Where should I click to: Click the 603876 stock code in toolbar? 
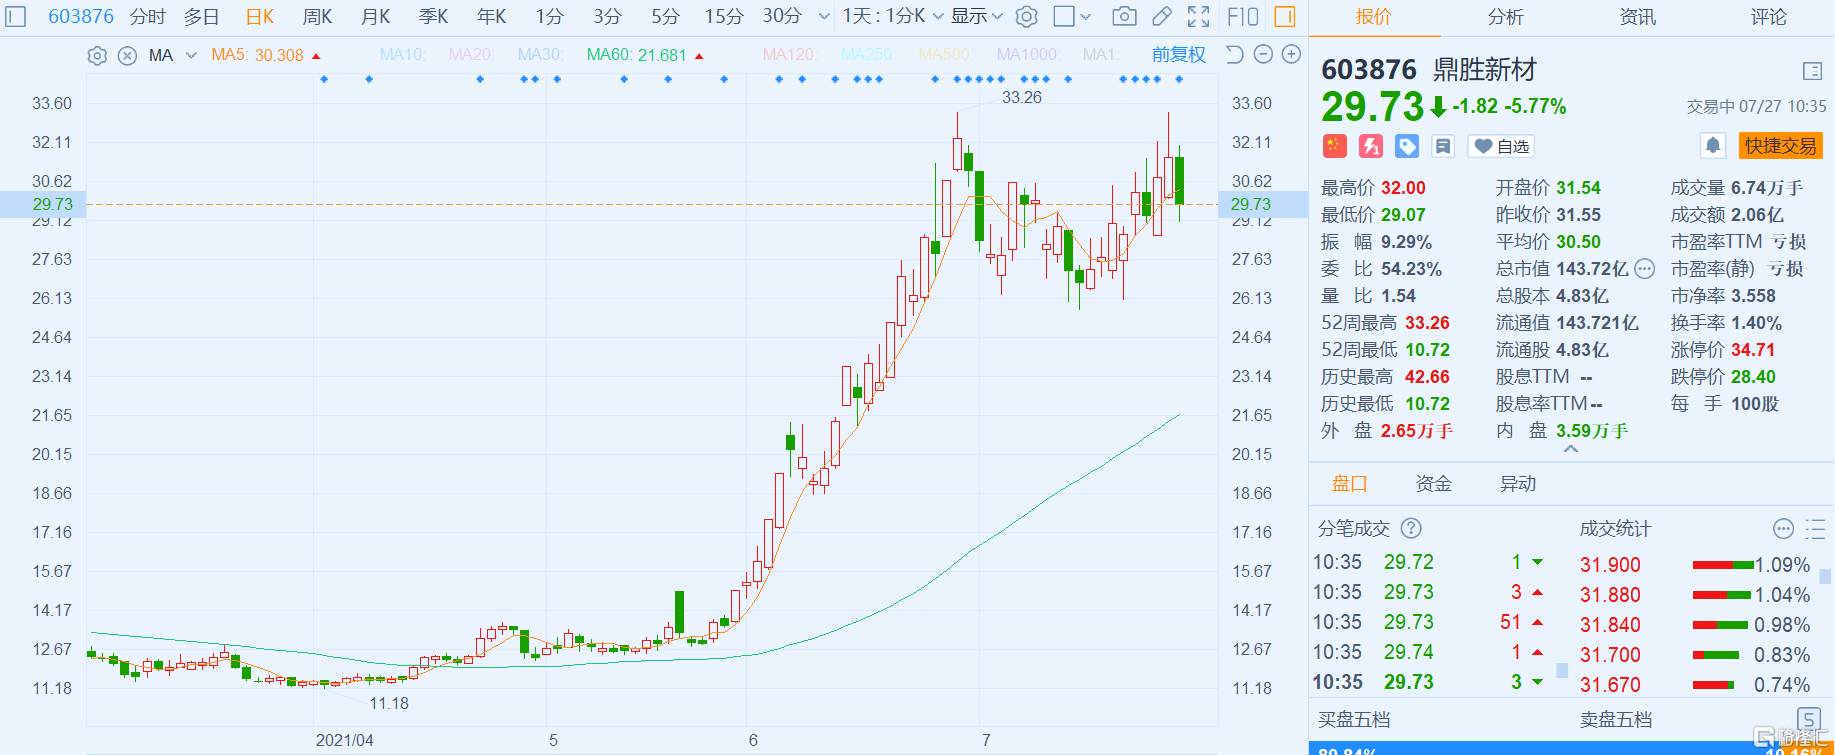81,17
